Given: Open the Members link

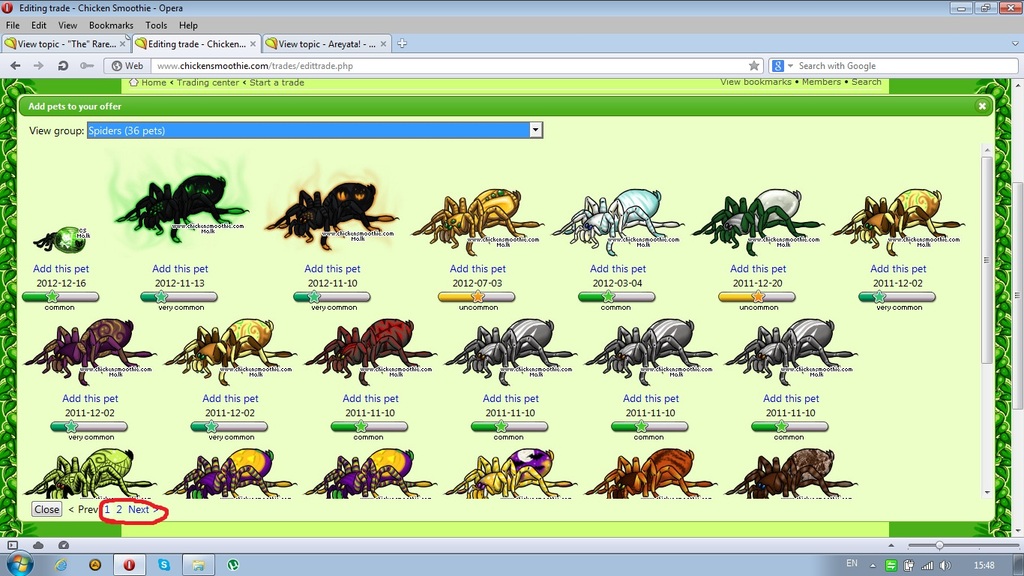Looking at the screenshot, I should (x=822, y=82).
